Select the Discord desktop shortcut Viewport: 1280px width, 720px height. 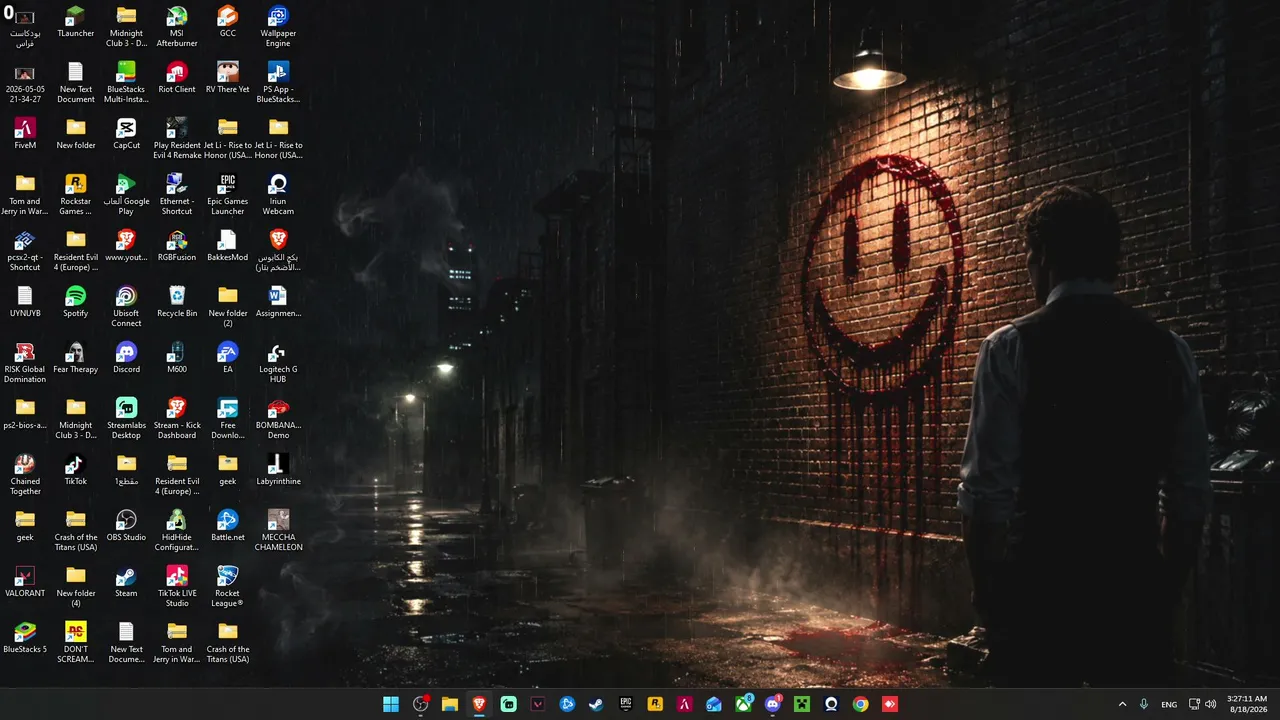(126, 358)
